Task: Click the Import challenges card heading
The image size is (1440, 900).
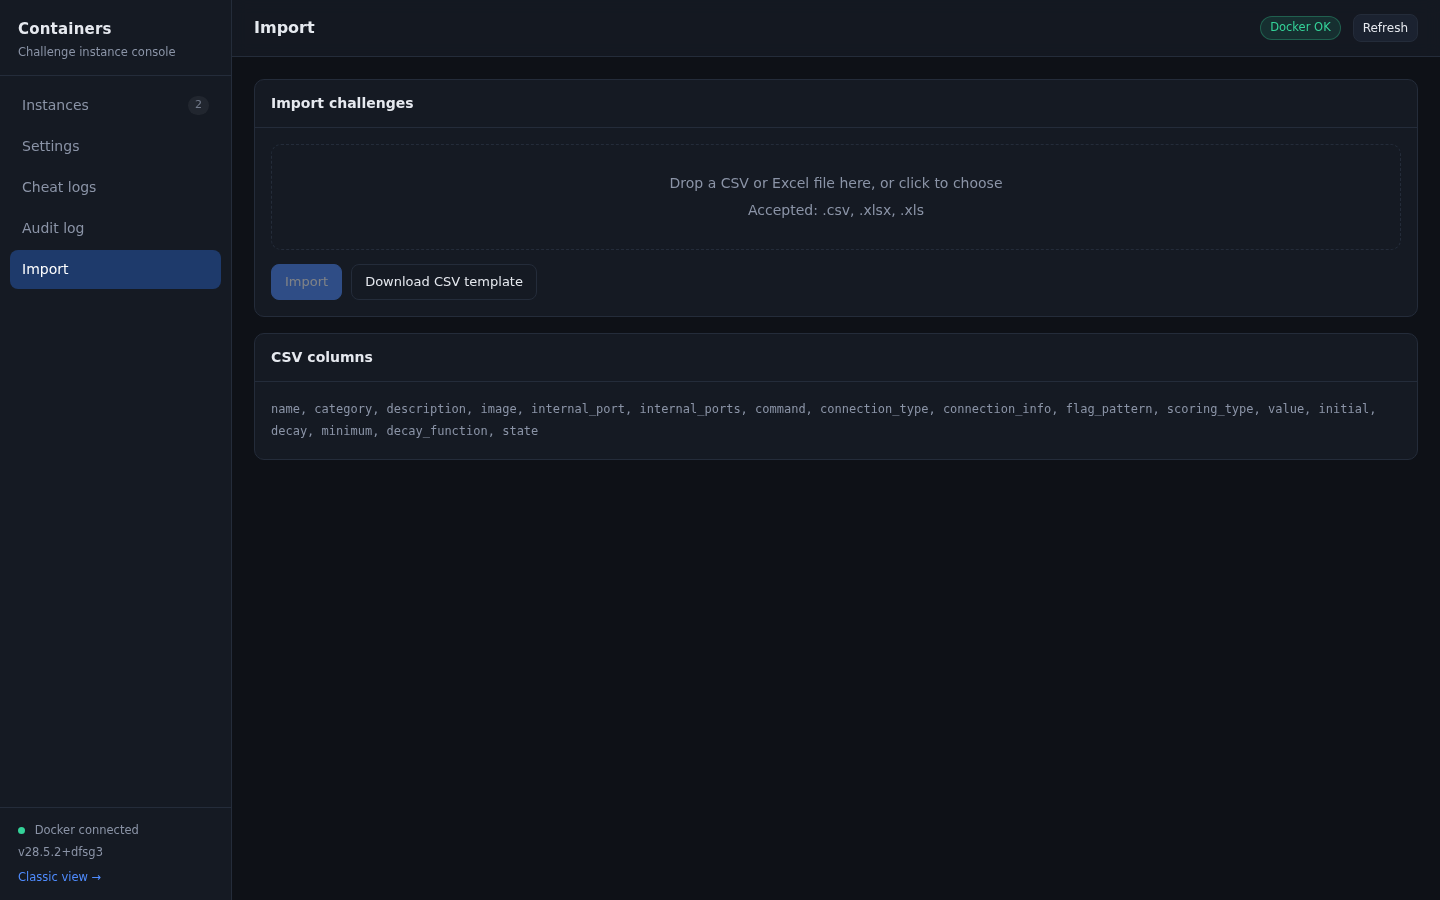Action: click(x=342, y=103)
